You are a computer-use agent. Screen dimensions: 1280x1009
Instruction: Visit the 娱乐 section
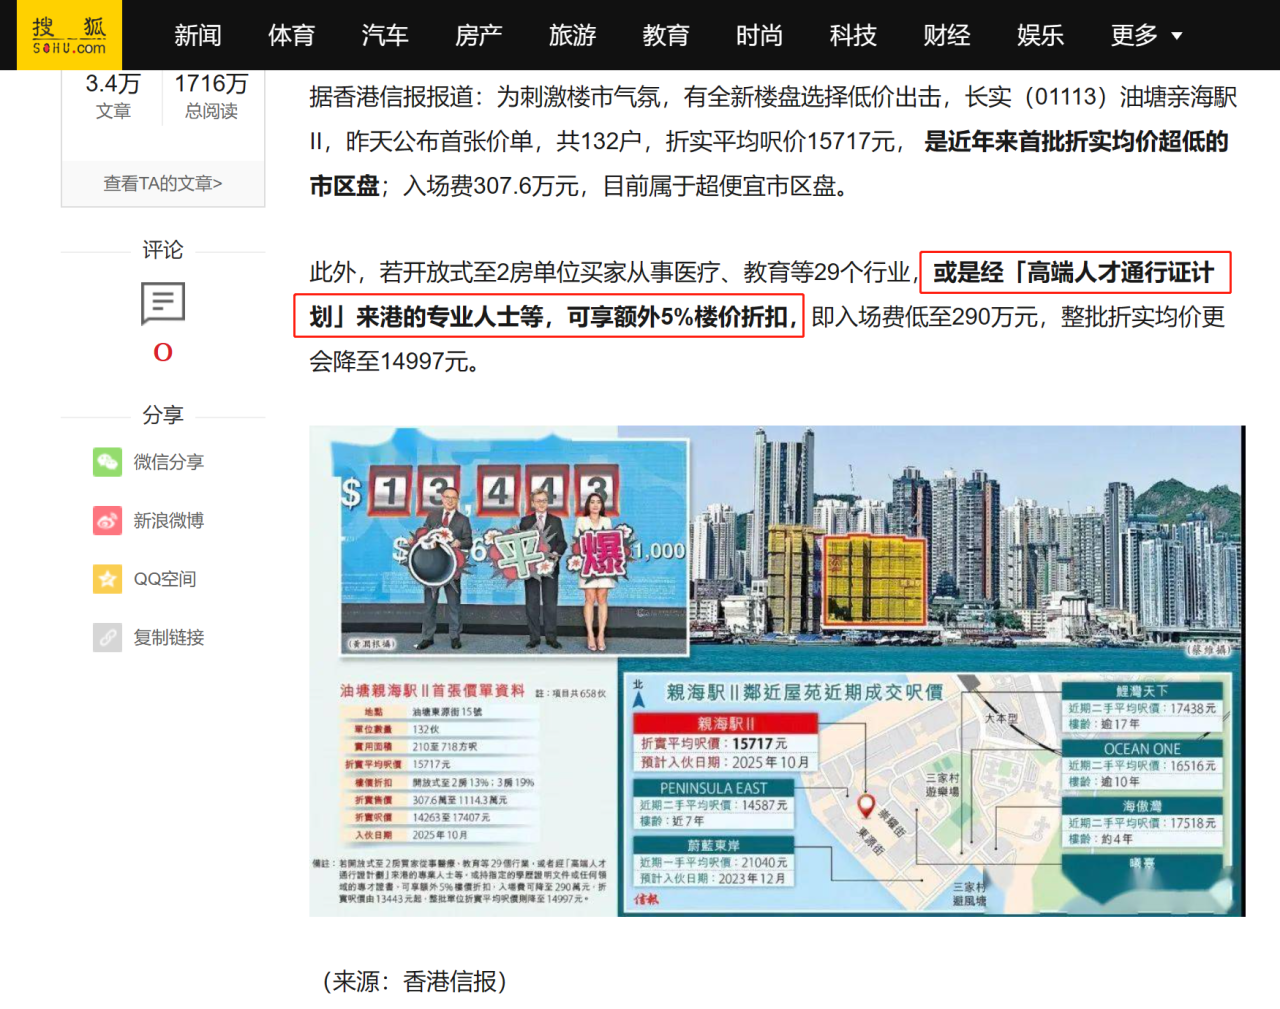click(1040, 36)
